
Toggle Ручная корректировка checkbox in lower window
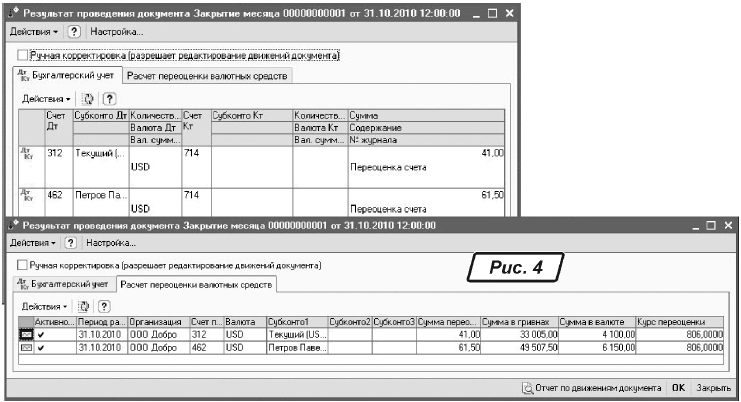coord(22,265)
